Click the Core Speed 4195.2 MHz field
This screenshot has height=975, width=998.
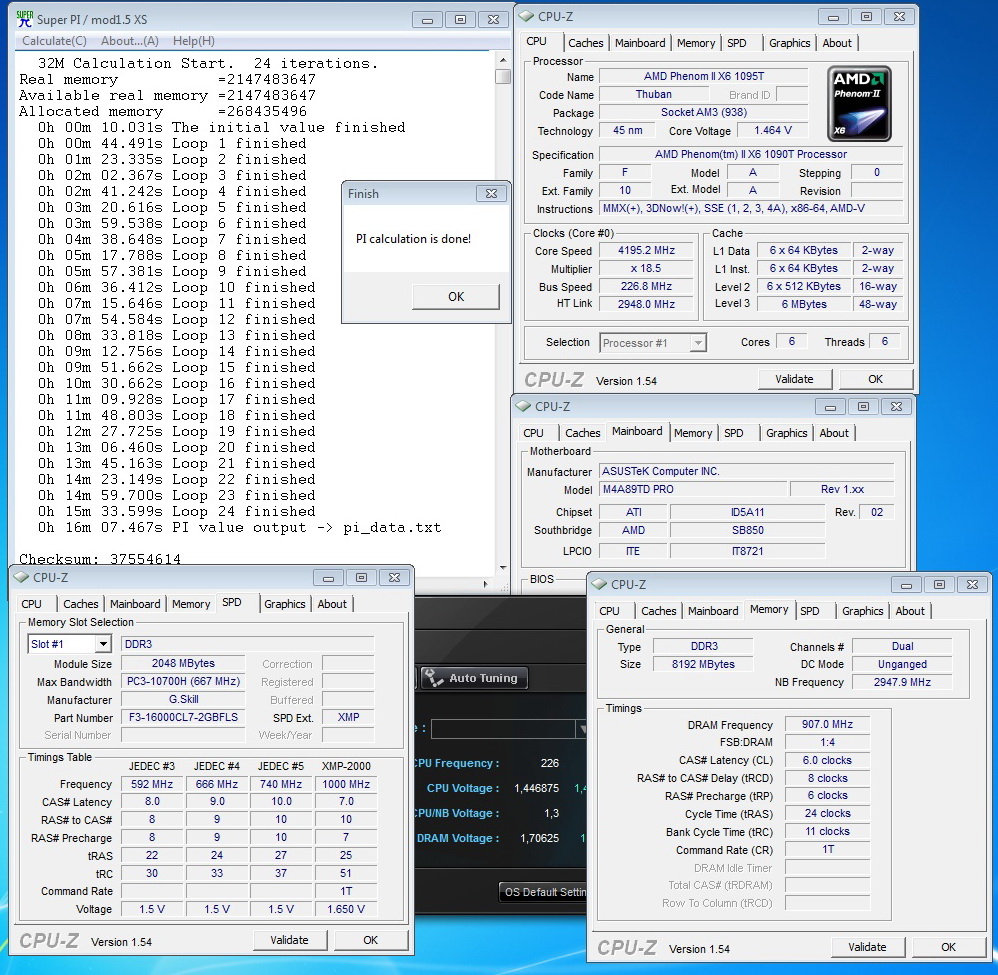(x=646, y=251)
